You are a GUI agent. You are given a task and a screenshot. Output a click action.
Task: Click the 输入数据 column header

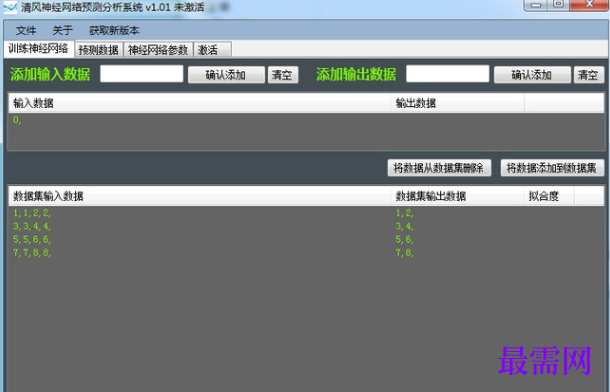(x=200, y=103)
